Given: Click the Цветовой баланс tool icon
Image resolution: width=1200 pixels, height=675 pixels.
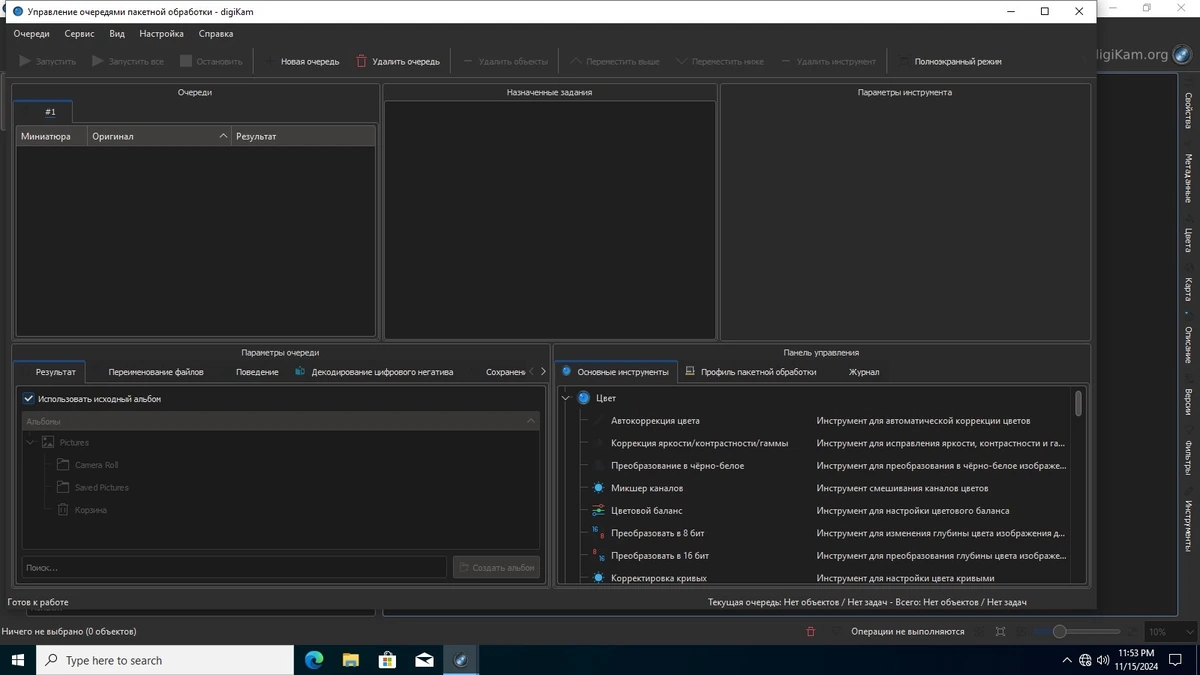Looking at the screenshot, I should (598, 510).
